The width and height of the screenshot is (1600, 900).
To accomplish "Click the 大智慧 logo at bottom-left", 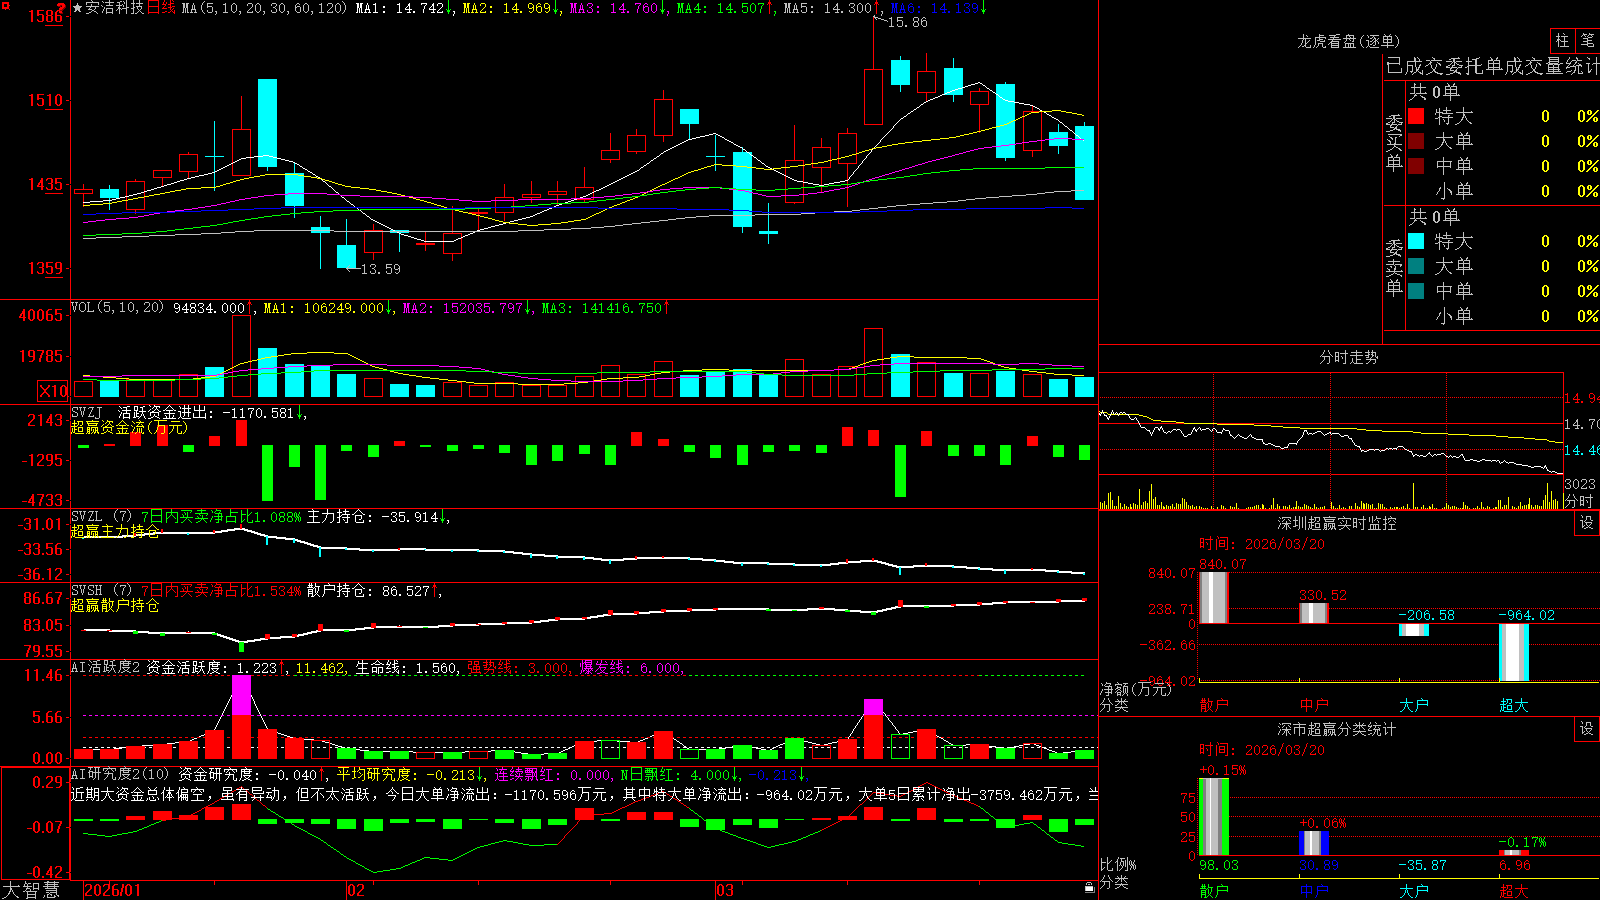I will tap(30, 890).
